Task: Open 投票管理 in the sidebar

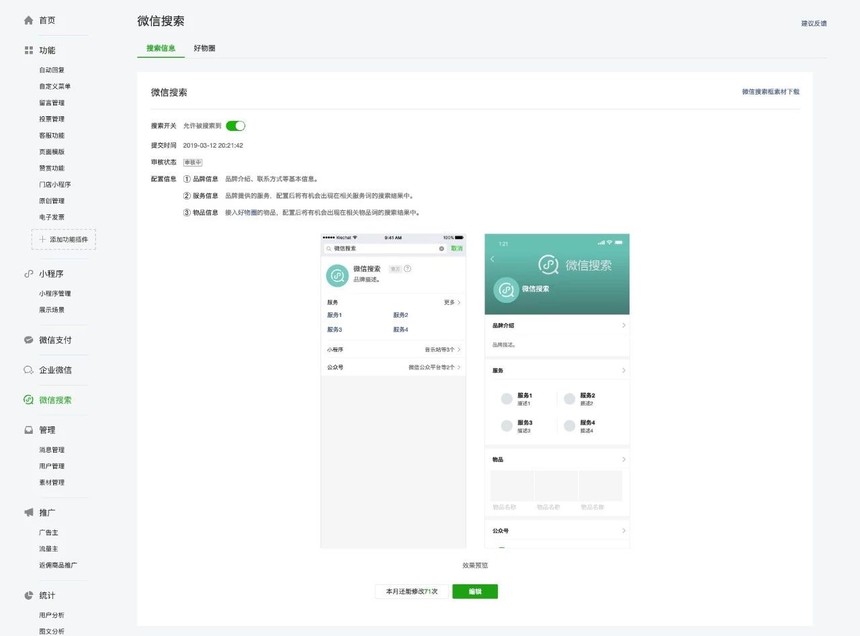Action: (x=52, y=119)
